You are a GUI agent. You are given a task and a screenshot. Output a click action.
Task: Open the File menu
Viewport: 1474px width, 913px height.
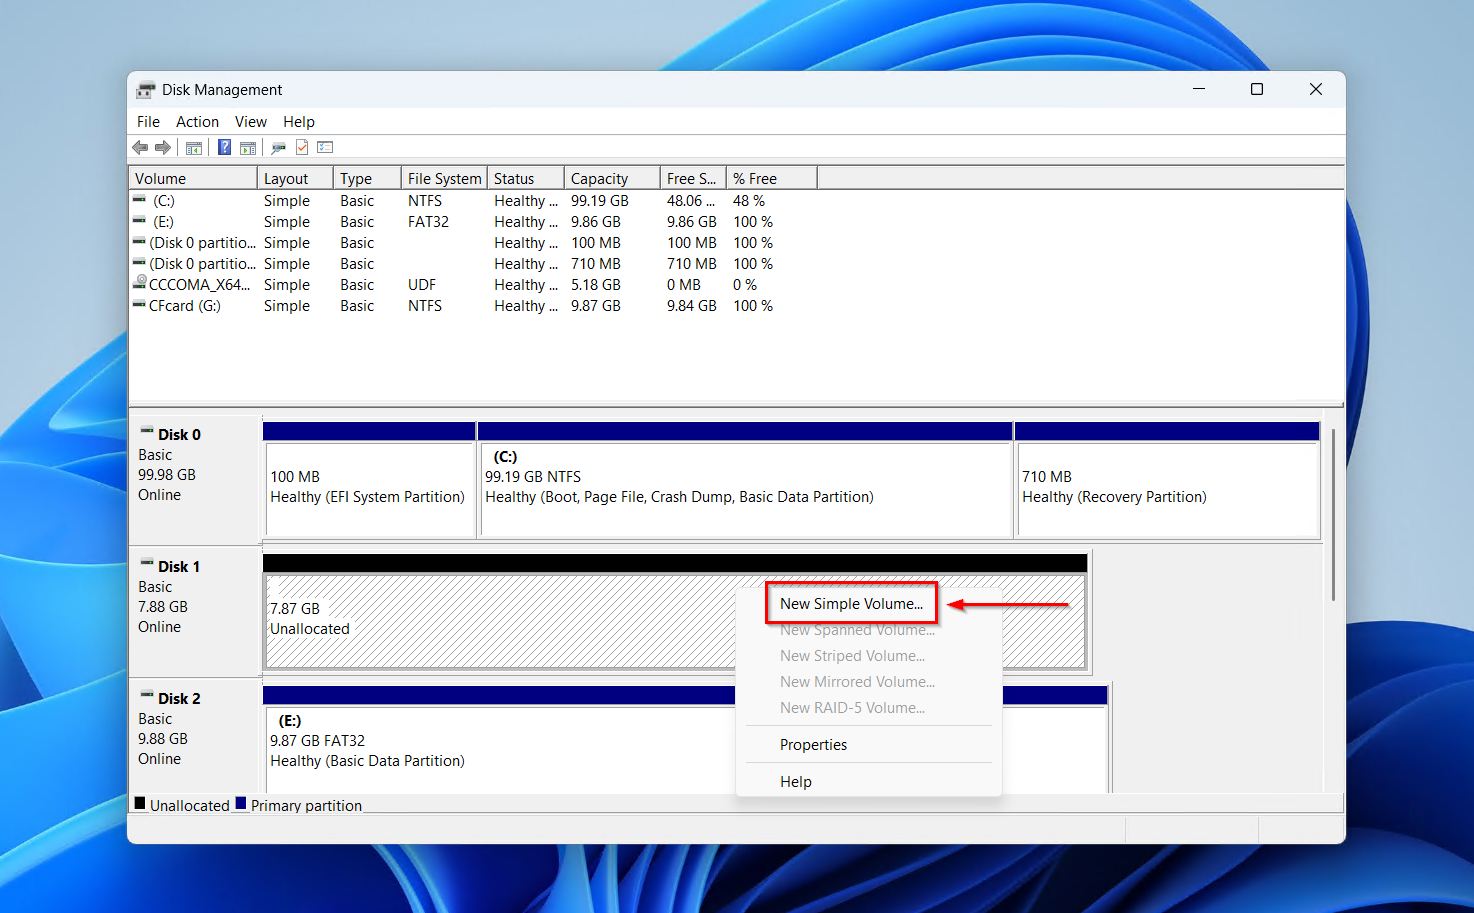coord(148,122)
